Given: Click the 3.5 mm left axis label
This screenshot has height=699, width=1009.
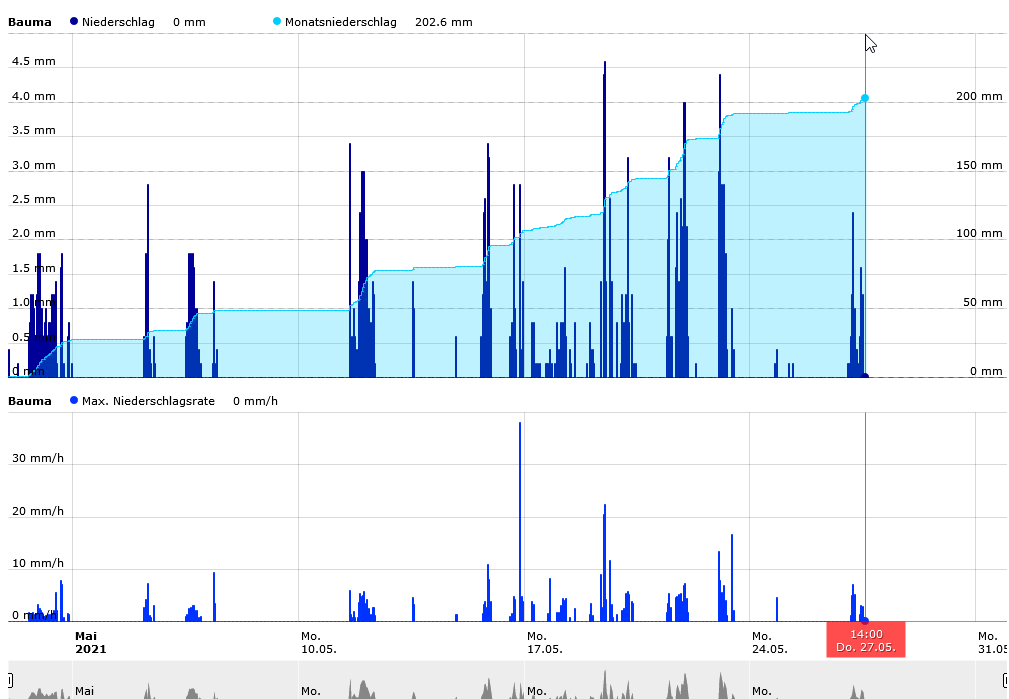Looking at the screenshot, I should coord(33,131).
